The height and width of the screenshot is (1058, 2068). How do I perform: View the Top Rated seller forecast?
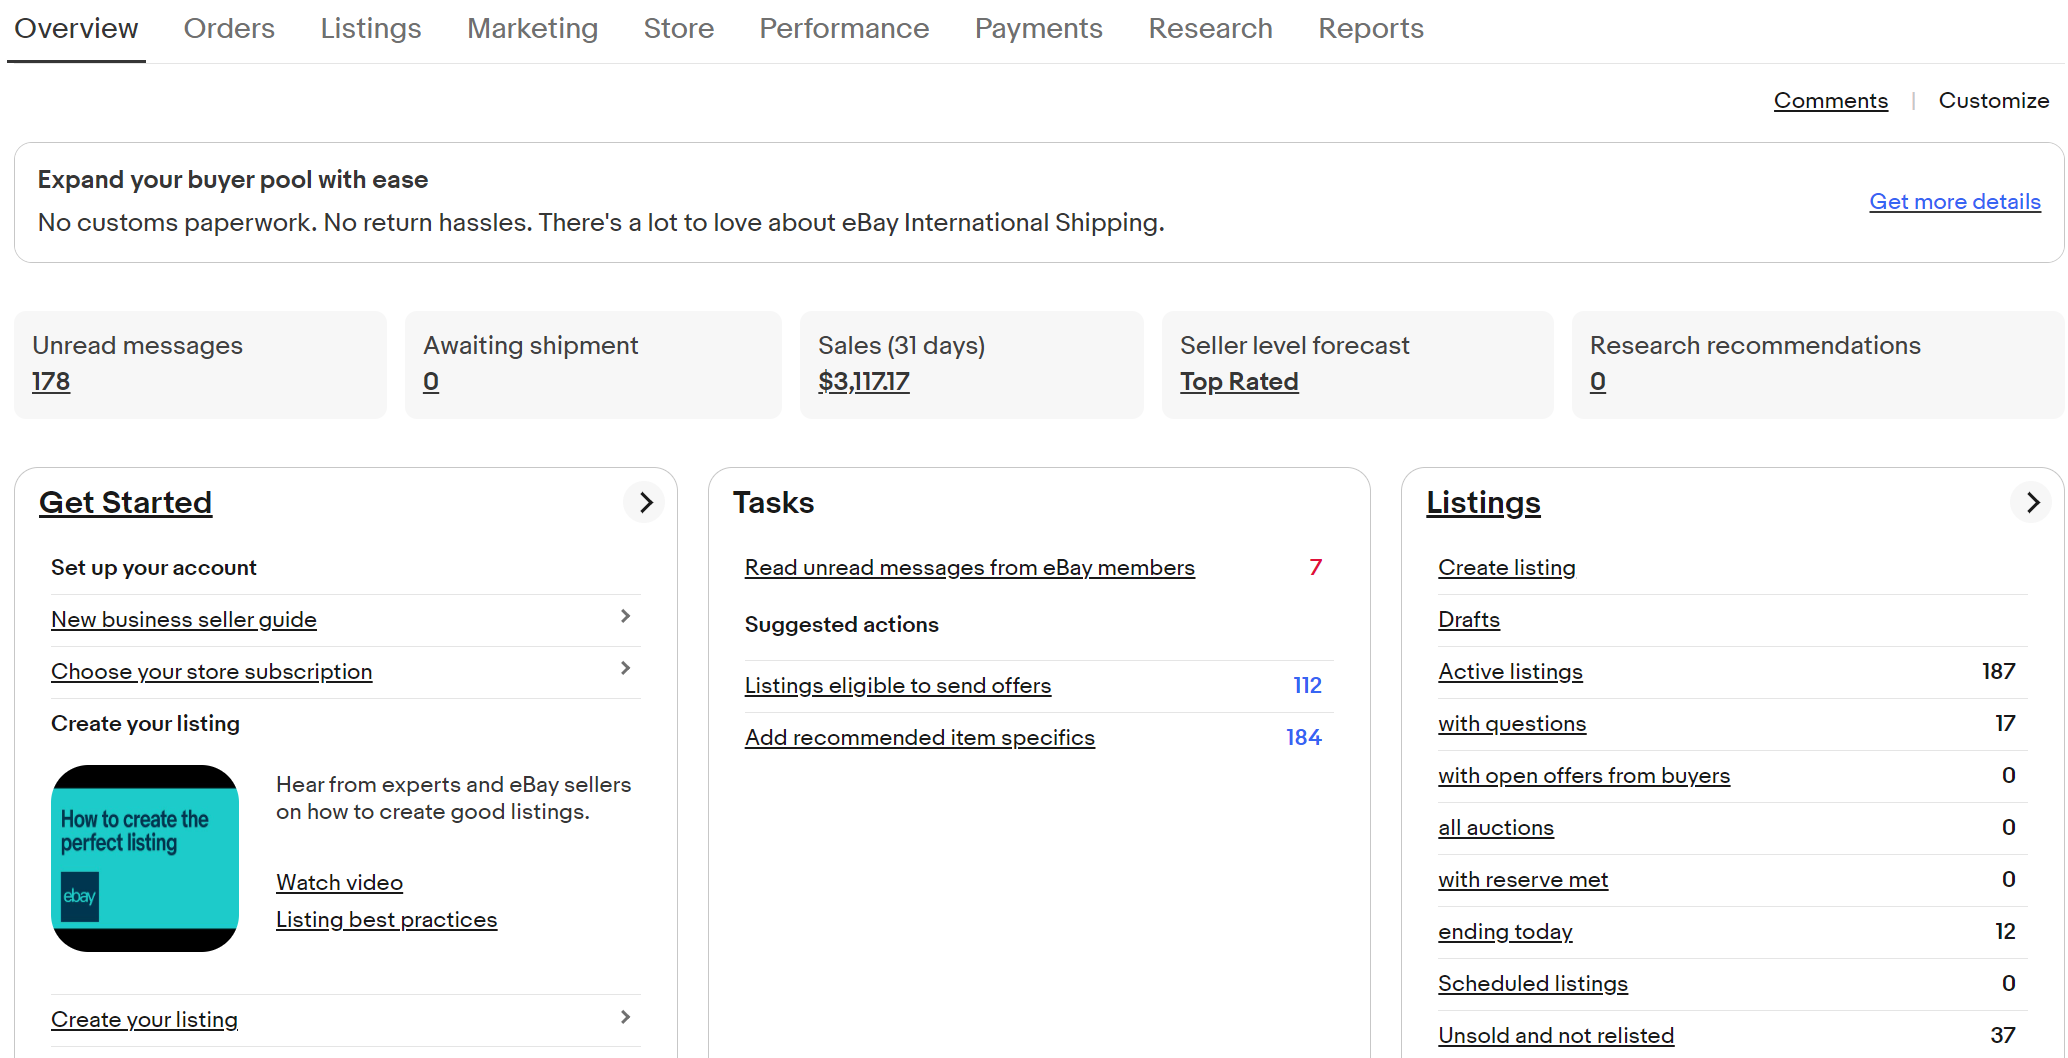1239,382
